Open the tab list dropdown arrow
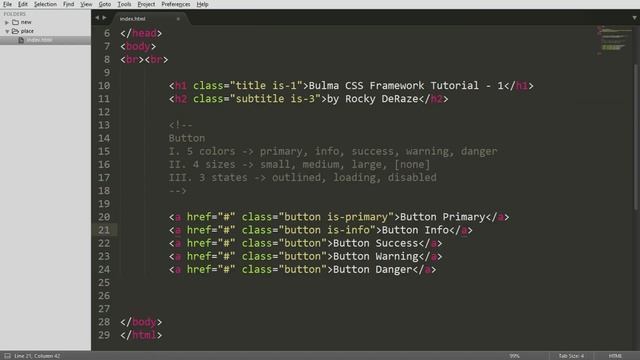Viewport: 640px width, 360px height. point(634,18)
